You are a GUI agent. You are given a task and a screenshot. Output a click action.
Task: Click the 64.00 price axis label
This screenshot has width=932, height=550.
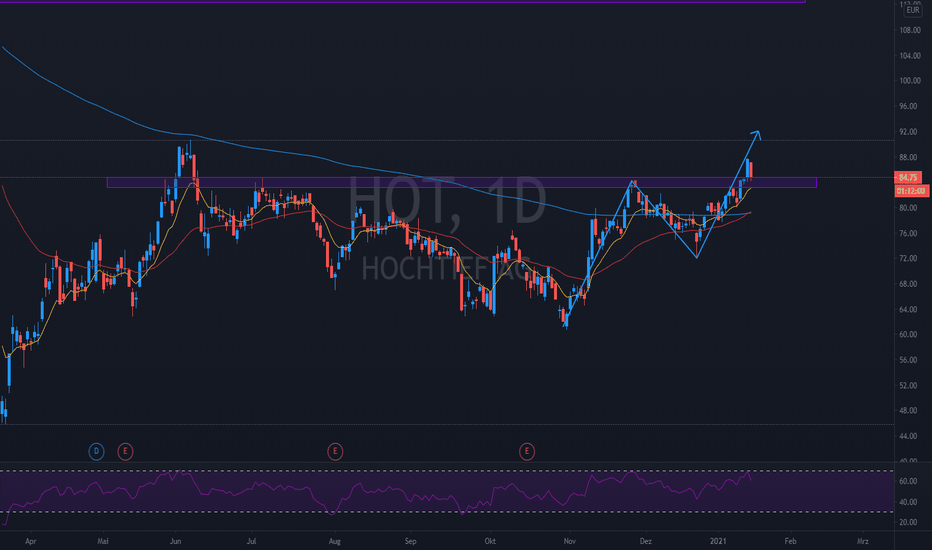pos(908,310)
